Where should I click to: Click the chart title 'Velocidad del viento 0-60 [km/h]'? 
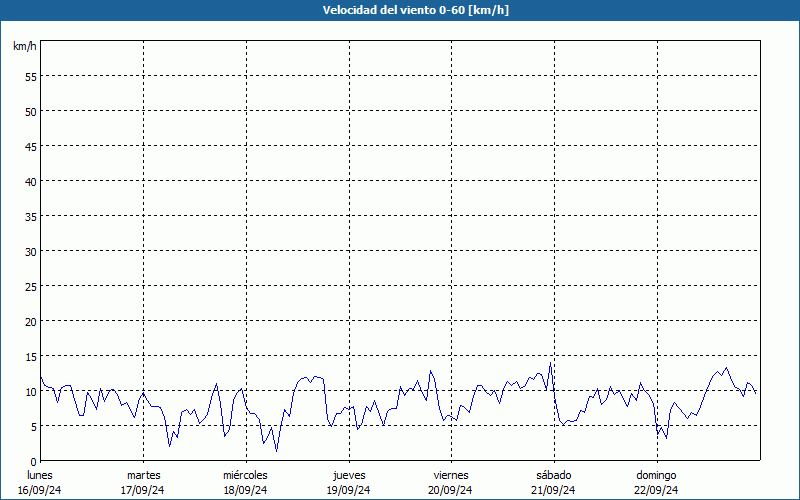pos(415,10)
